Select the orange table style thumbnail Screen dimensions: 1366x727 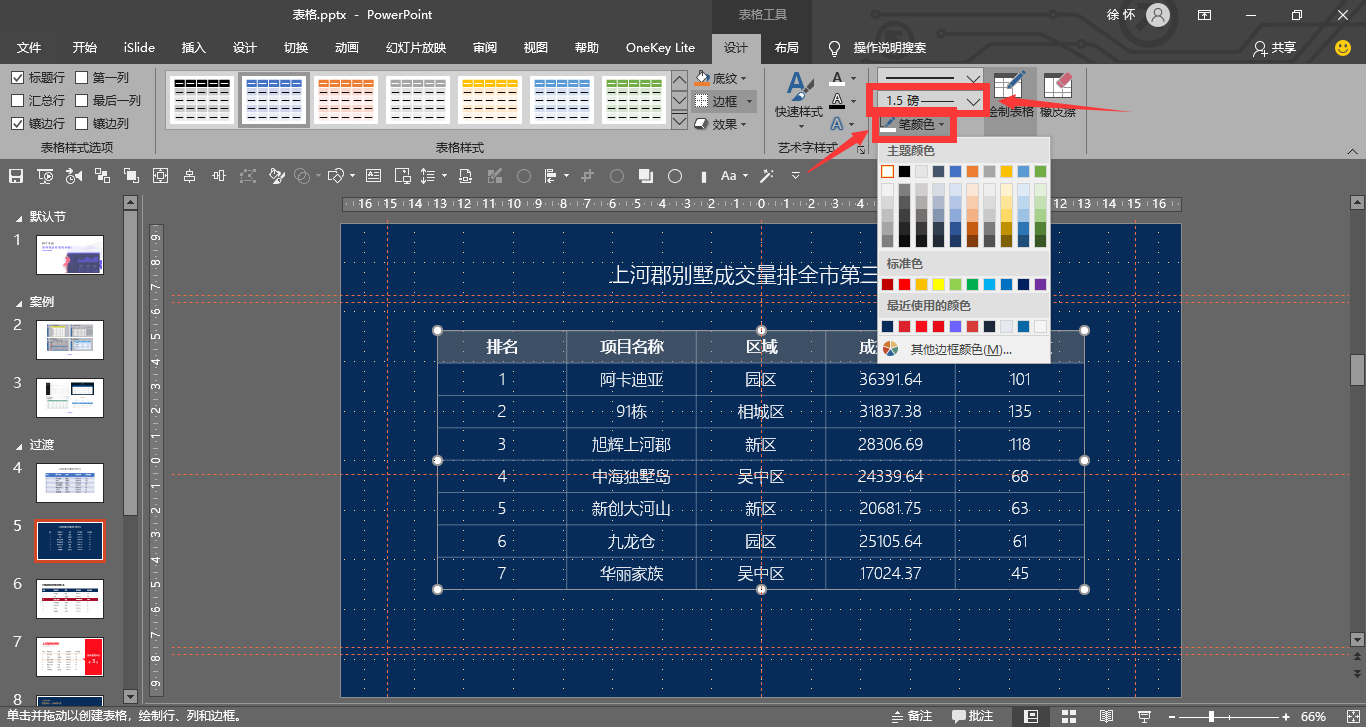click(346, 100)
